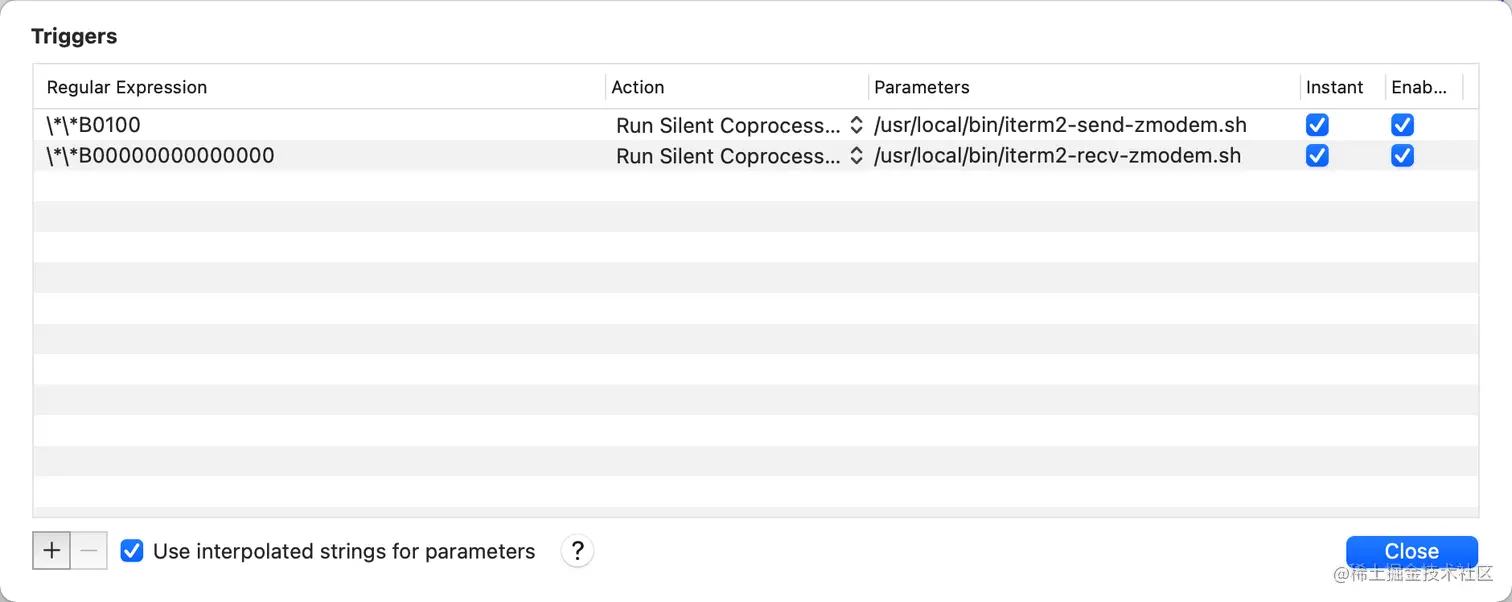Toggle Instant checkbox for send-zmodem trigger
Viewport: 1512px width, 602px height.
(1317, 125)
